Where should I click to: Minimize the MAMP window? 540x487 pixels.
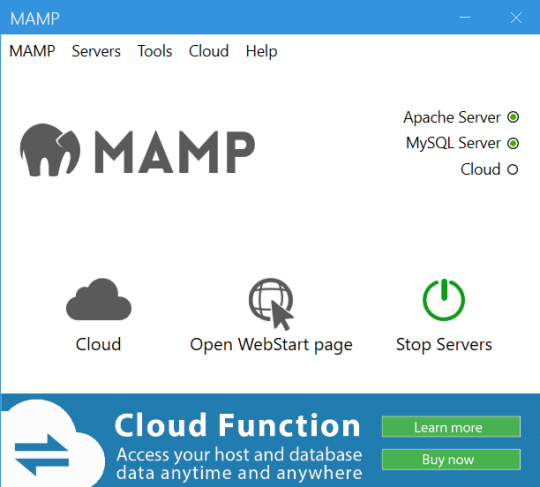coord(465,17)
